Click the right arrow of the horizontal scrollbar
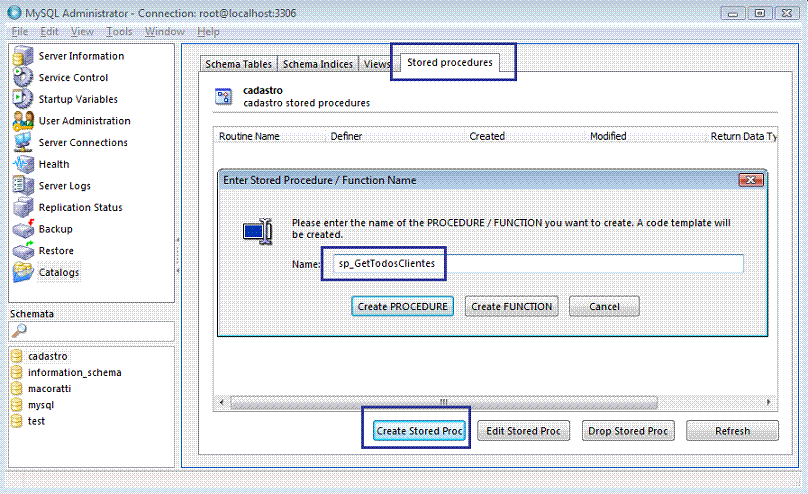808x494 pixels. coord(768,402)
